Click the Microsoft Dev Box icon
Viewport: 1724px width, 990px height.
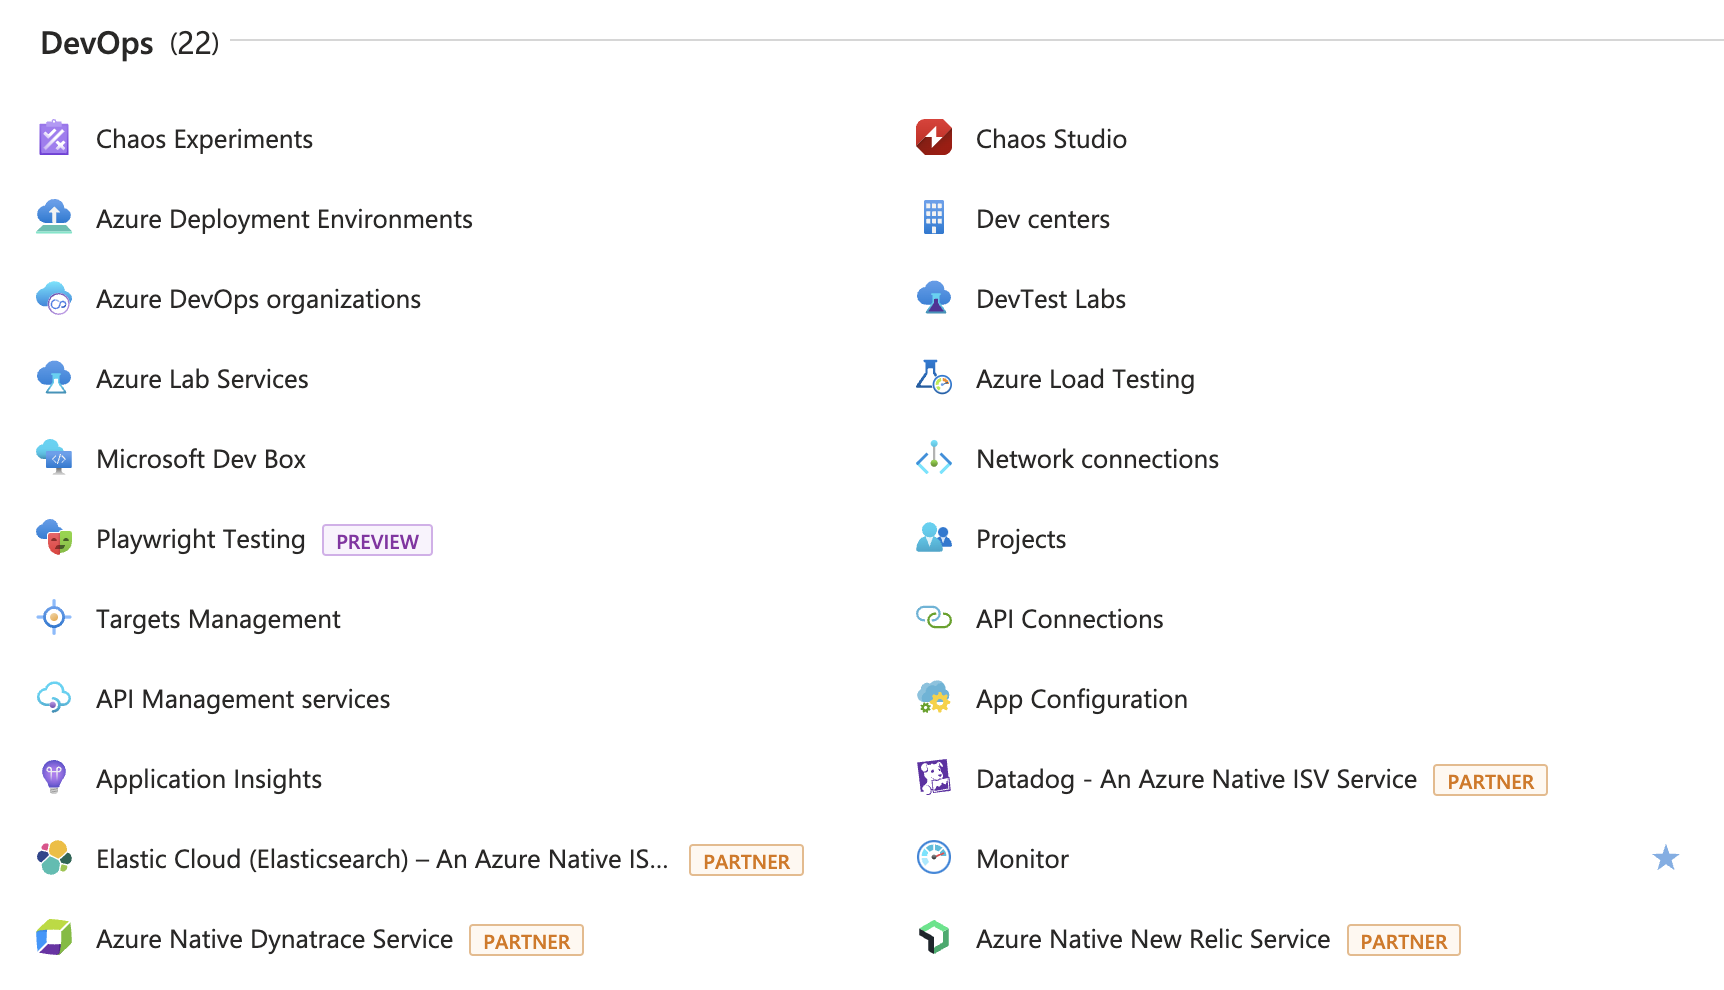(x=54, y=458)
